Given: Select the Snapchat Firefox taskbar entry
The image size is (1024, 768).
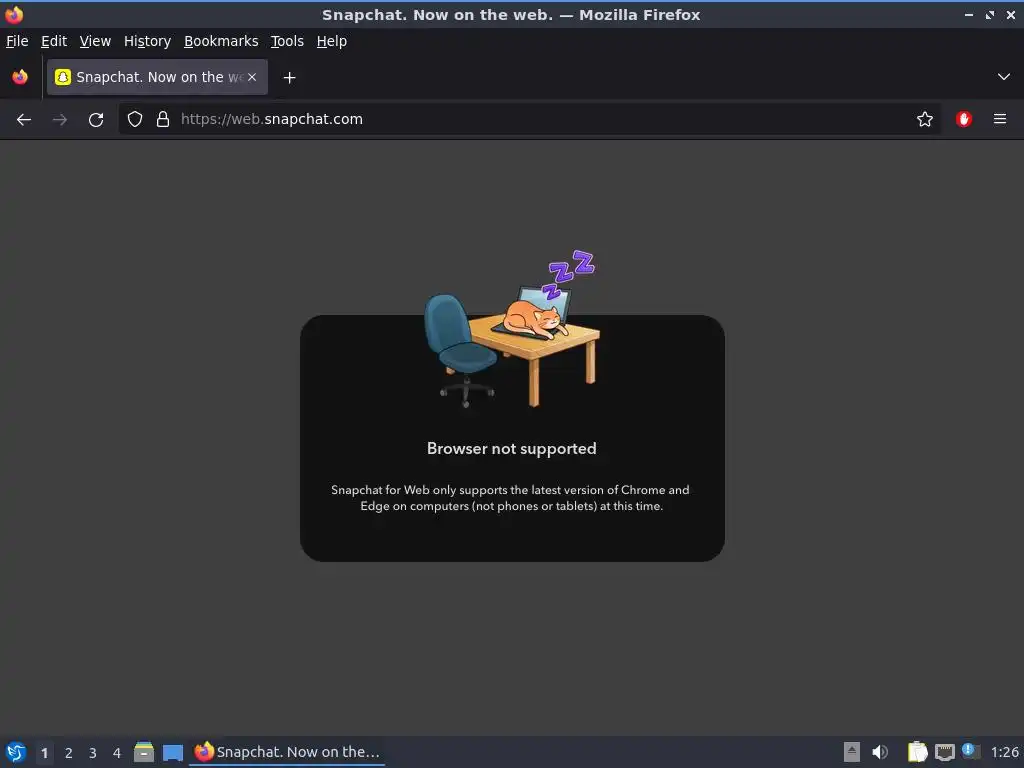Looking at the screenshot, I should pos(287,752).
